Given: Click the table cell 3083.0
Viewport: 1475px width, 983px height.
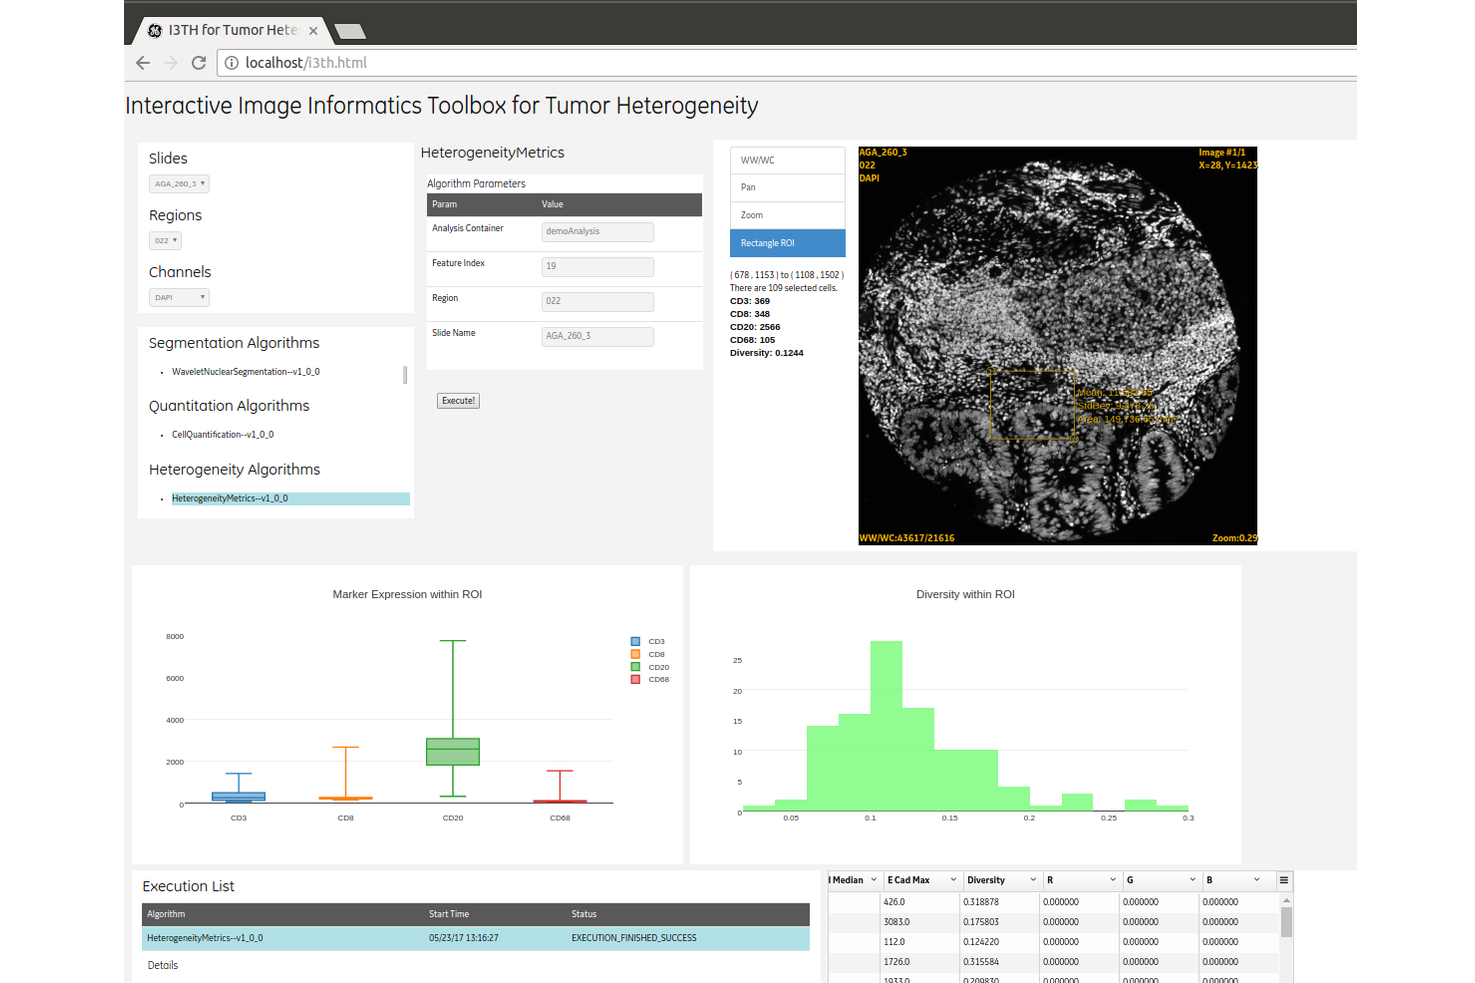Looking at the screenshot, I should 920,922.
